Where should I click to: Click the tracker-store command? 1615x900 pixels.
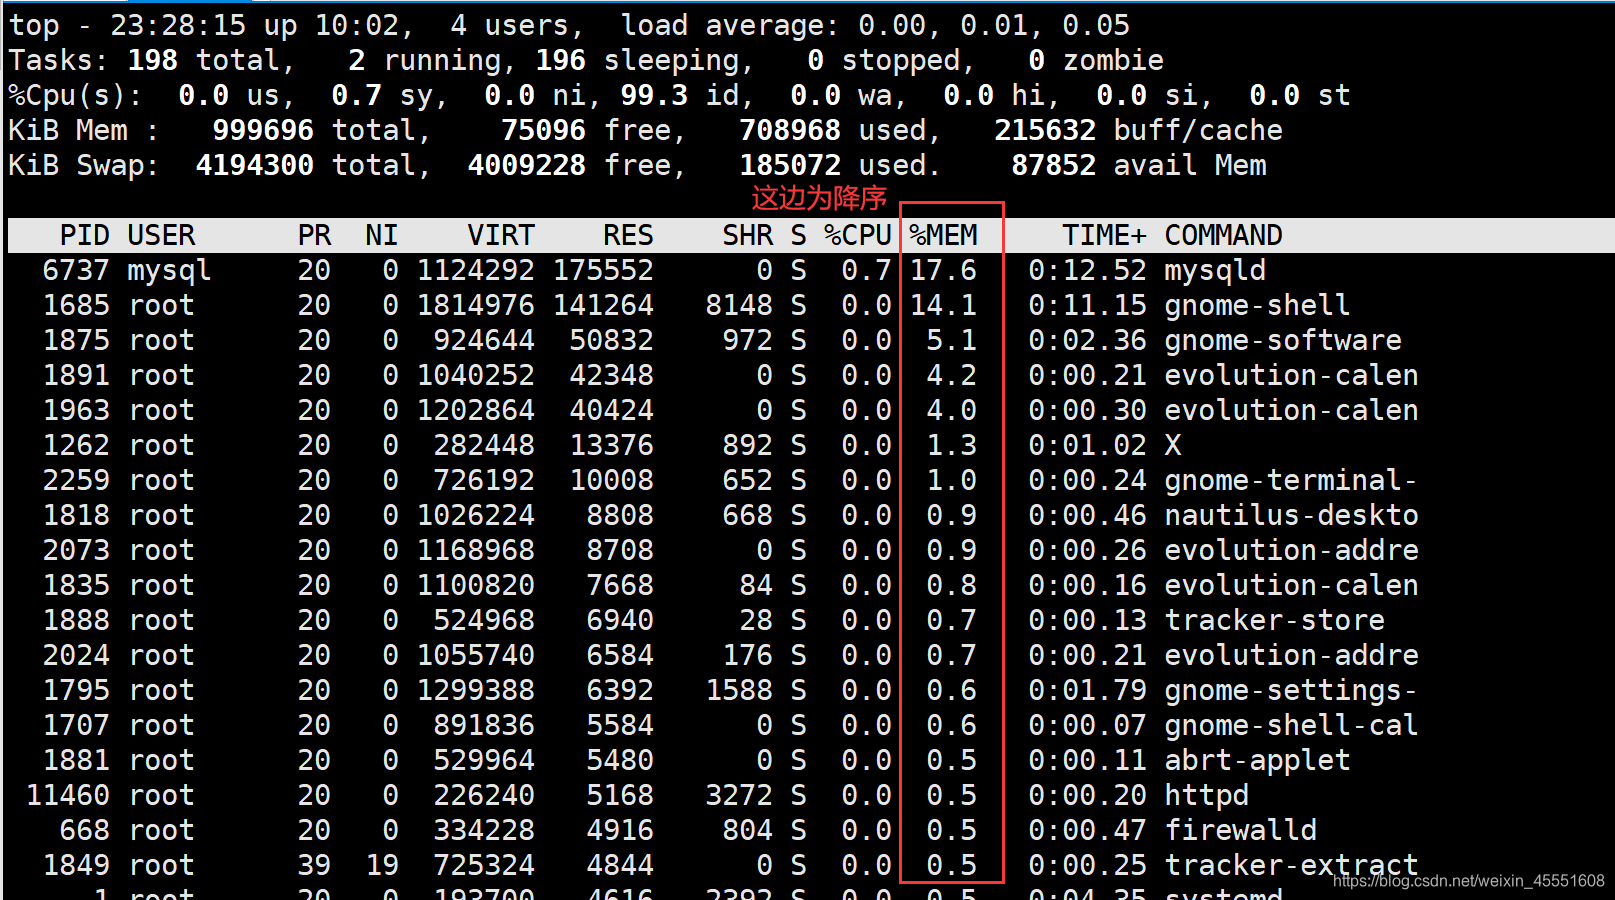(x=1274, y=620)
